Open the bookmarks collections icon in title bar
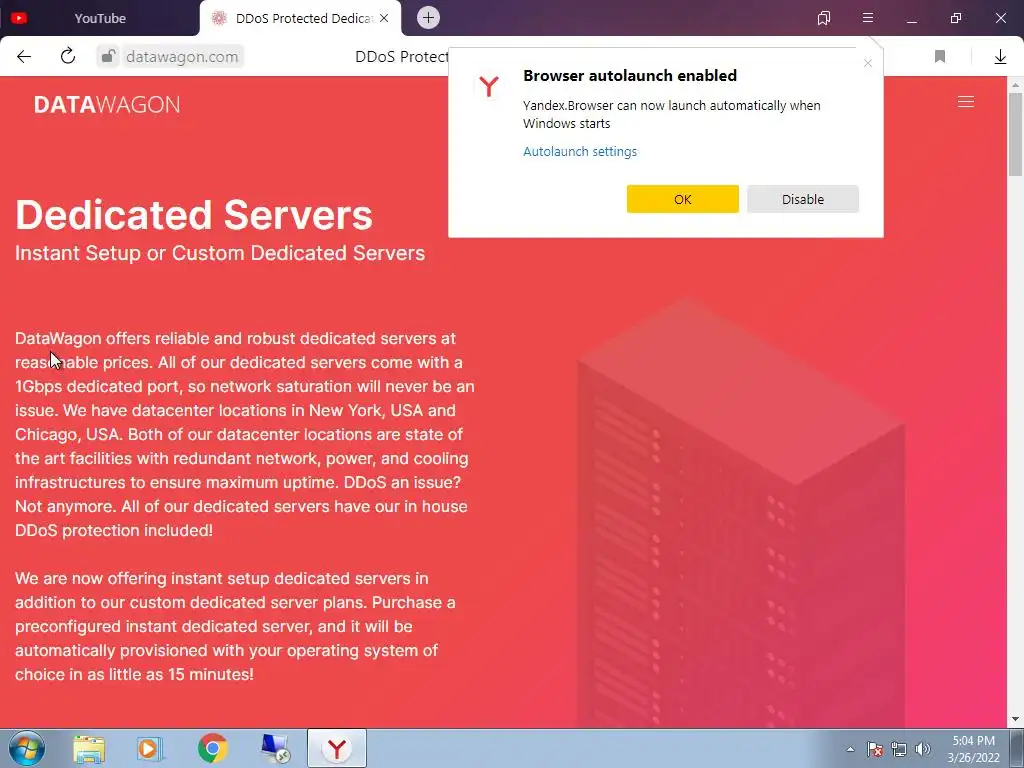The image size is (1024, 768). tap(824, 18)
